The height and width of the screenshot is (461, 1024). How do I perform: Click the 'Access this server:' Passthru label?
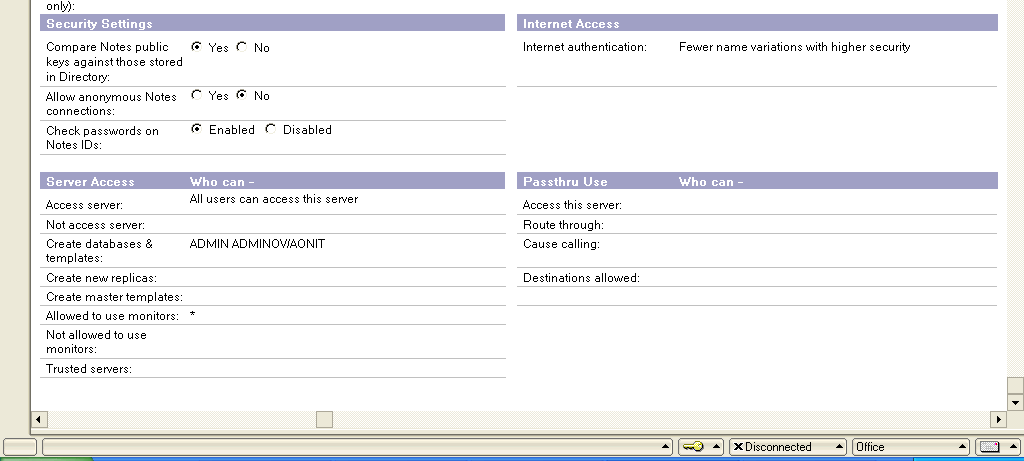click(x=572, y=205)
